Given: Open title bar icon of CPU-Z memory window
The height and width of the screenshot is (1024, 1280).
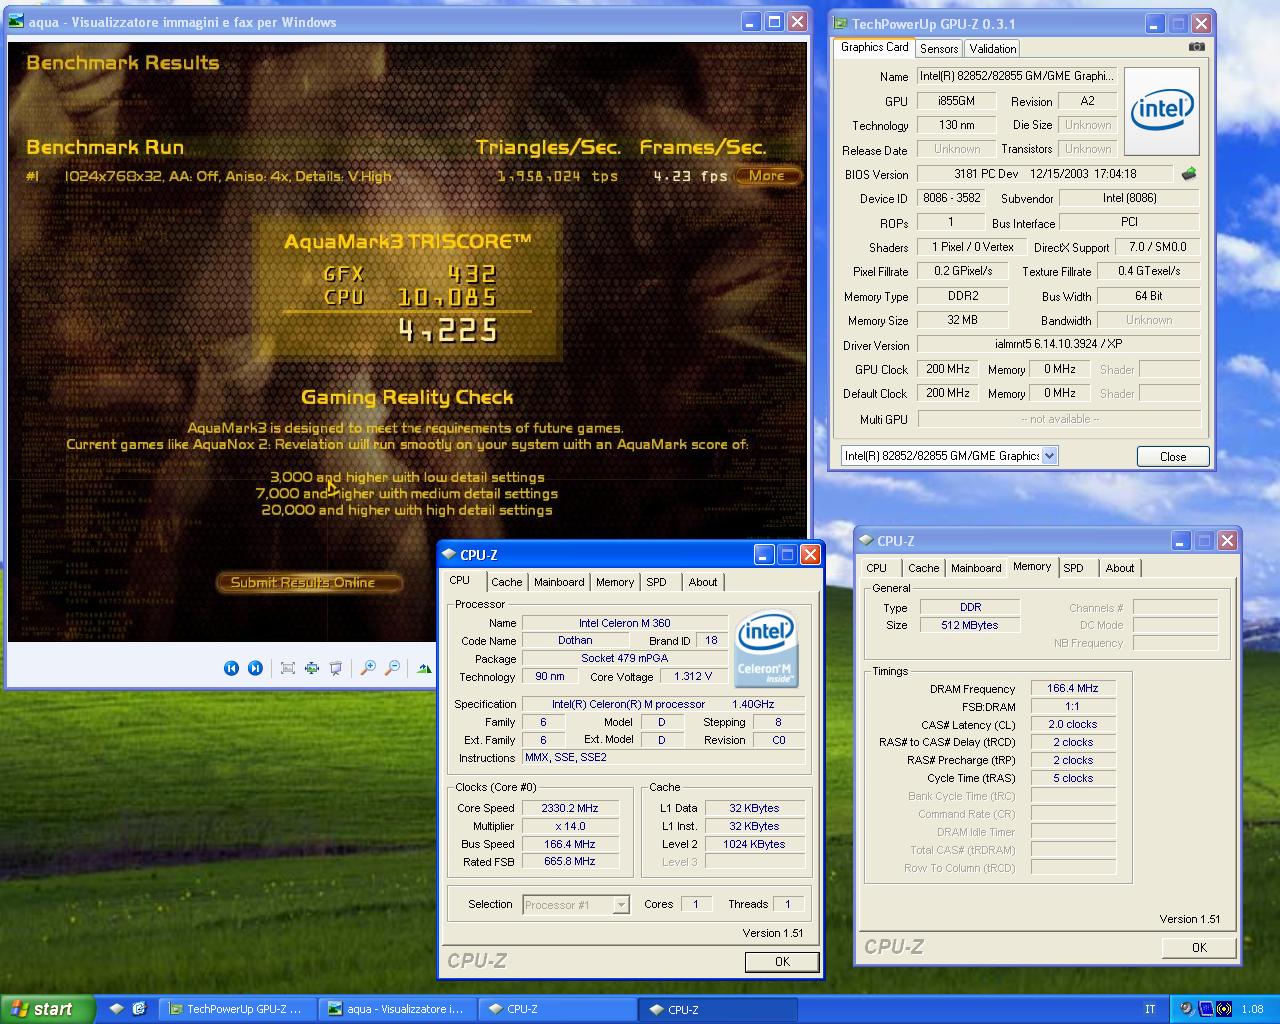Looking at the screenshot, I should tap(866, 541).
